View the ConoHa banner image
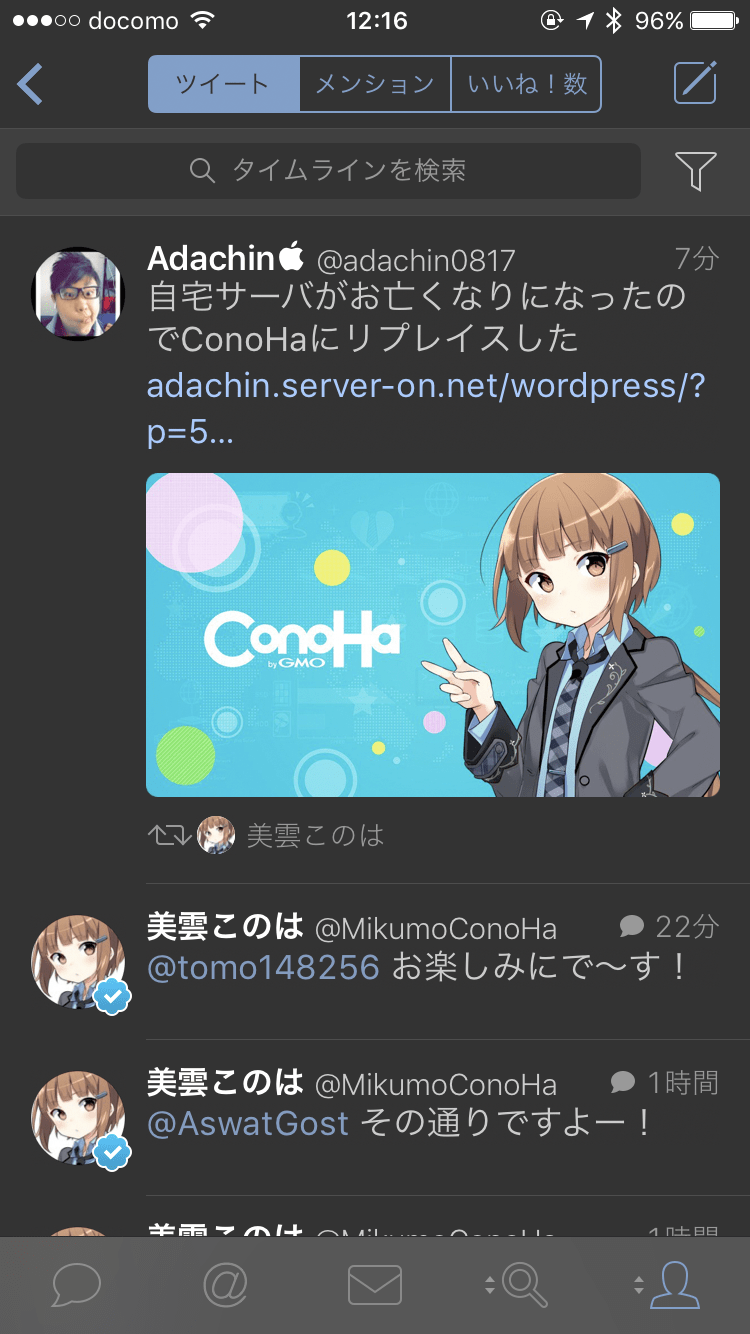 click(432, 635)
